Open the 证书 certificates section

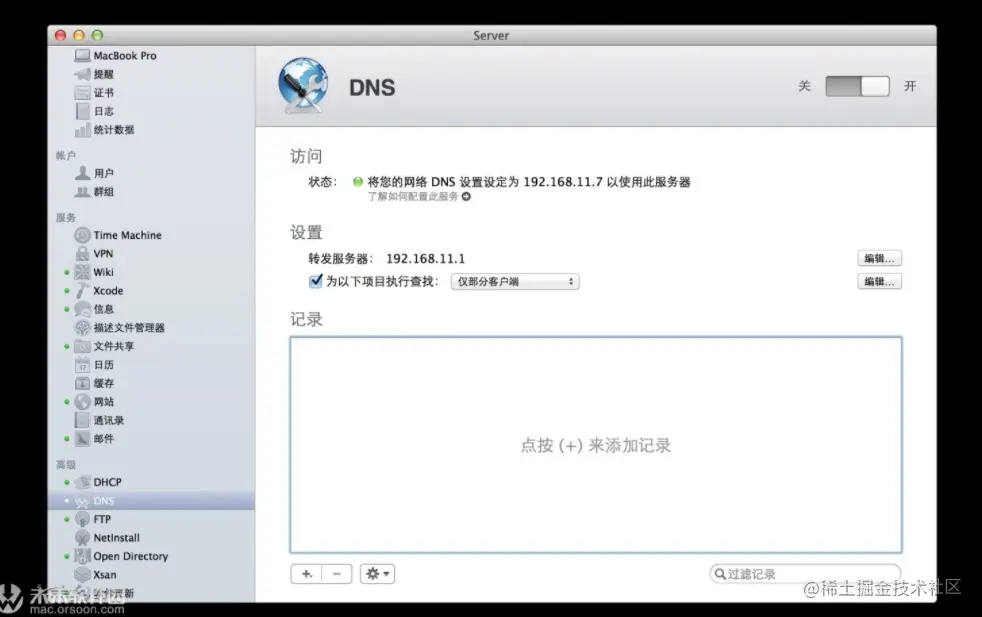pos(95,93)
